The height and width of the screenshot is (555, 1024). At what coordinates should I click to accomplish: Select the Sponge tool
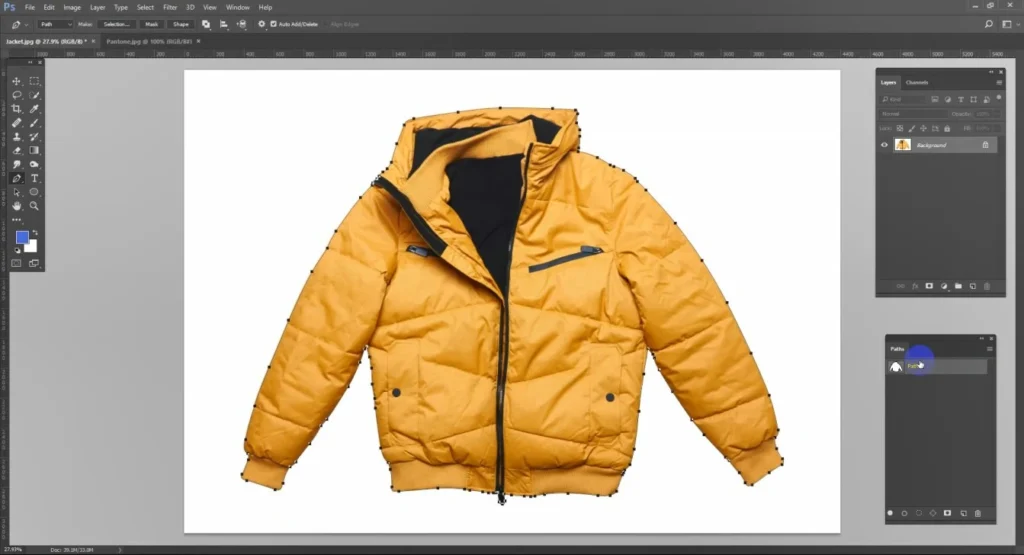(x=34, y=165)
